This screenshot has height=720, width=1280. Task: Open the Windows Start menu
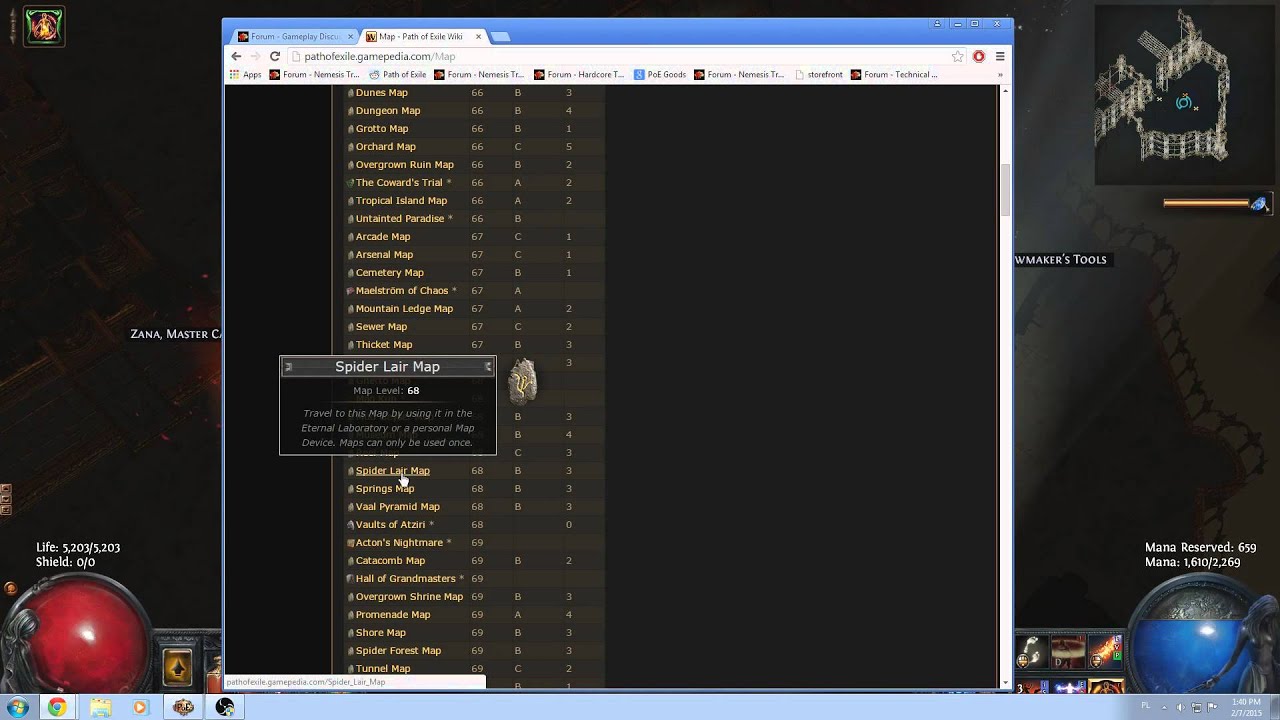(17, 707)
